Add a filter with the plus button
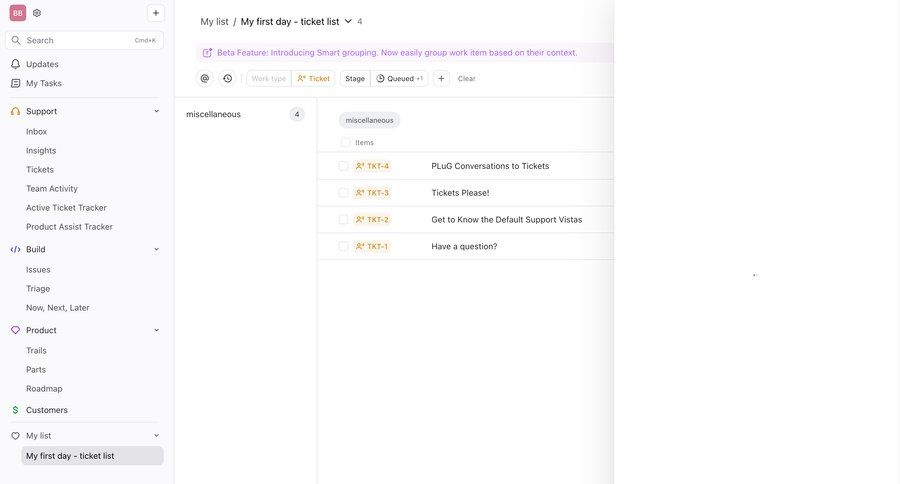Screen dimensions: 900x484 [x=441, y=79]
